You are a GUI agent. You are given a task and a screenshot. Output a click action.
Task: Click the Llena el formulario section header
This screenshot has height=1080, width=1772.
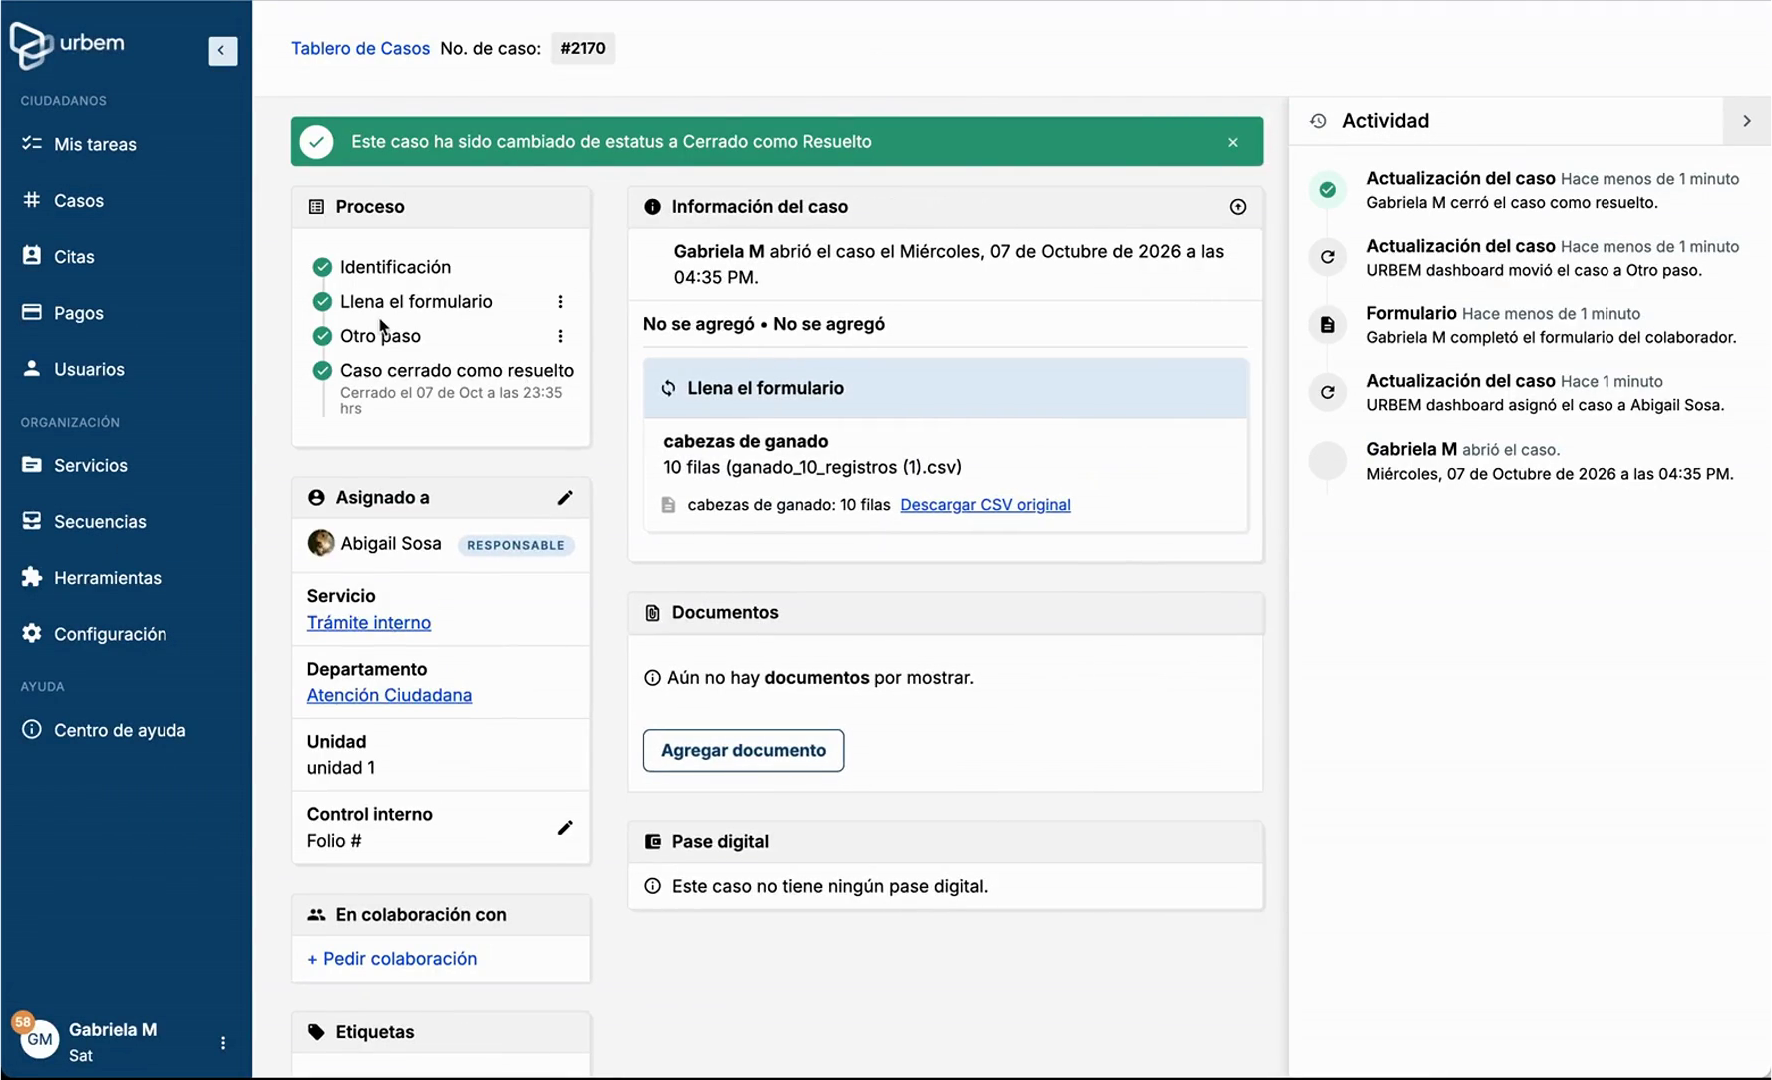click(x=946, y=388)
